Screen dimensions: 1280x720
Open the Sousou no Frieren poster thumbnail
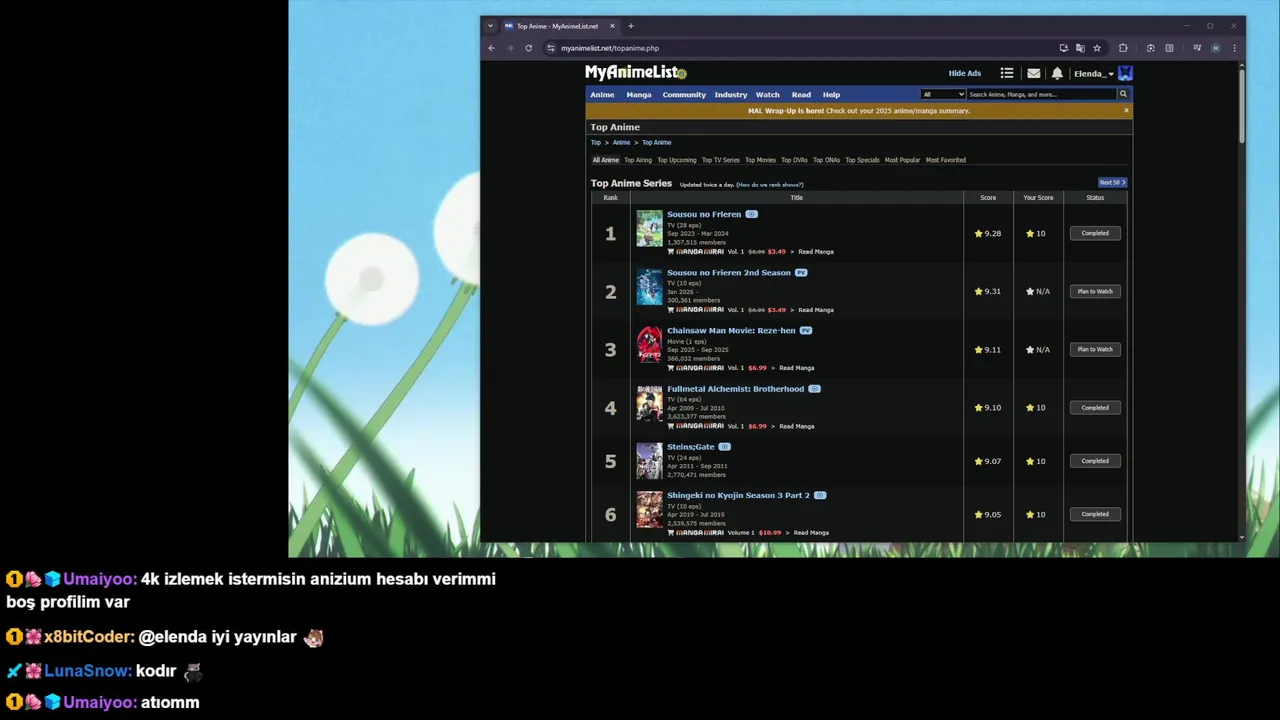[x=650, y=229]
